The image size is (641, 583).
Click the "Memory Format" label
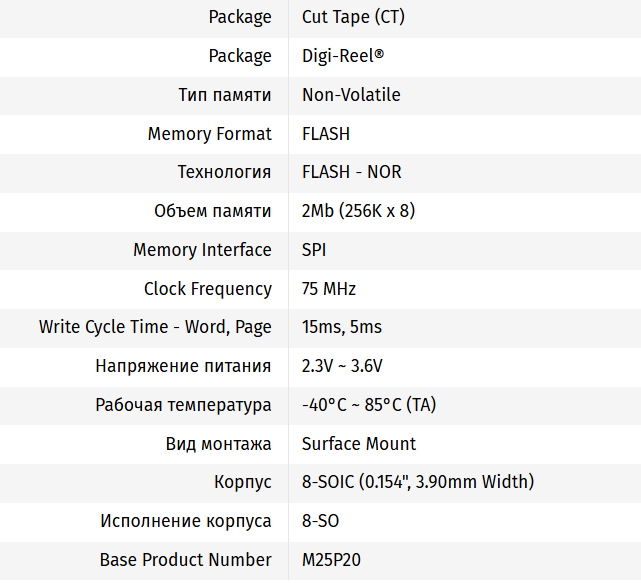coord(209,134)
